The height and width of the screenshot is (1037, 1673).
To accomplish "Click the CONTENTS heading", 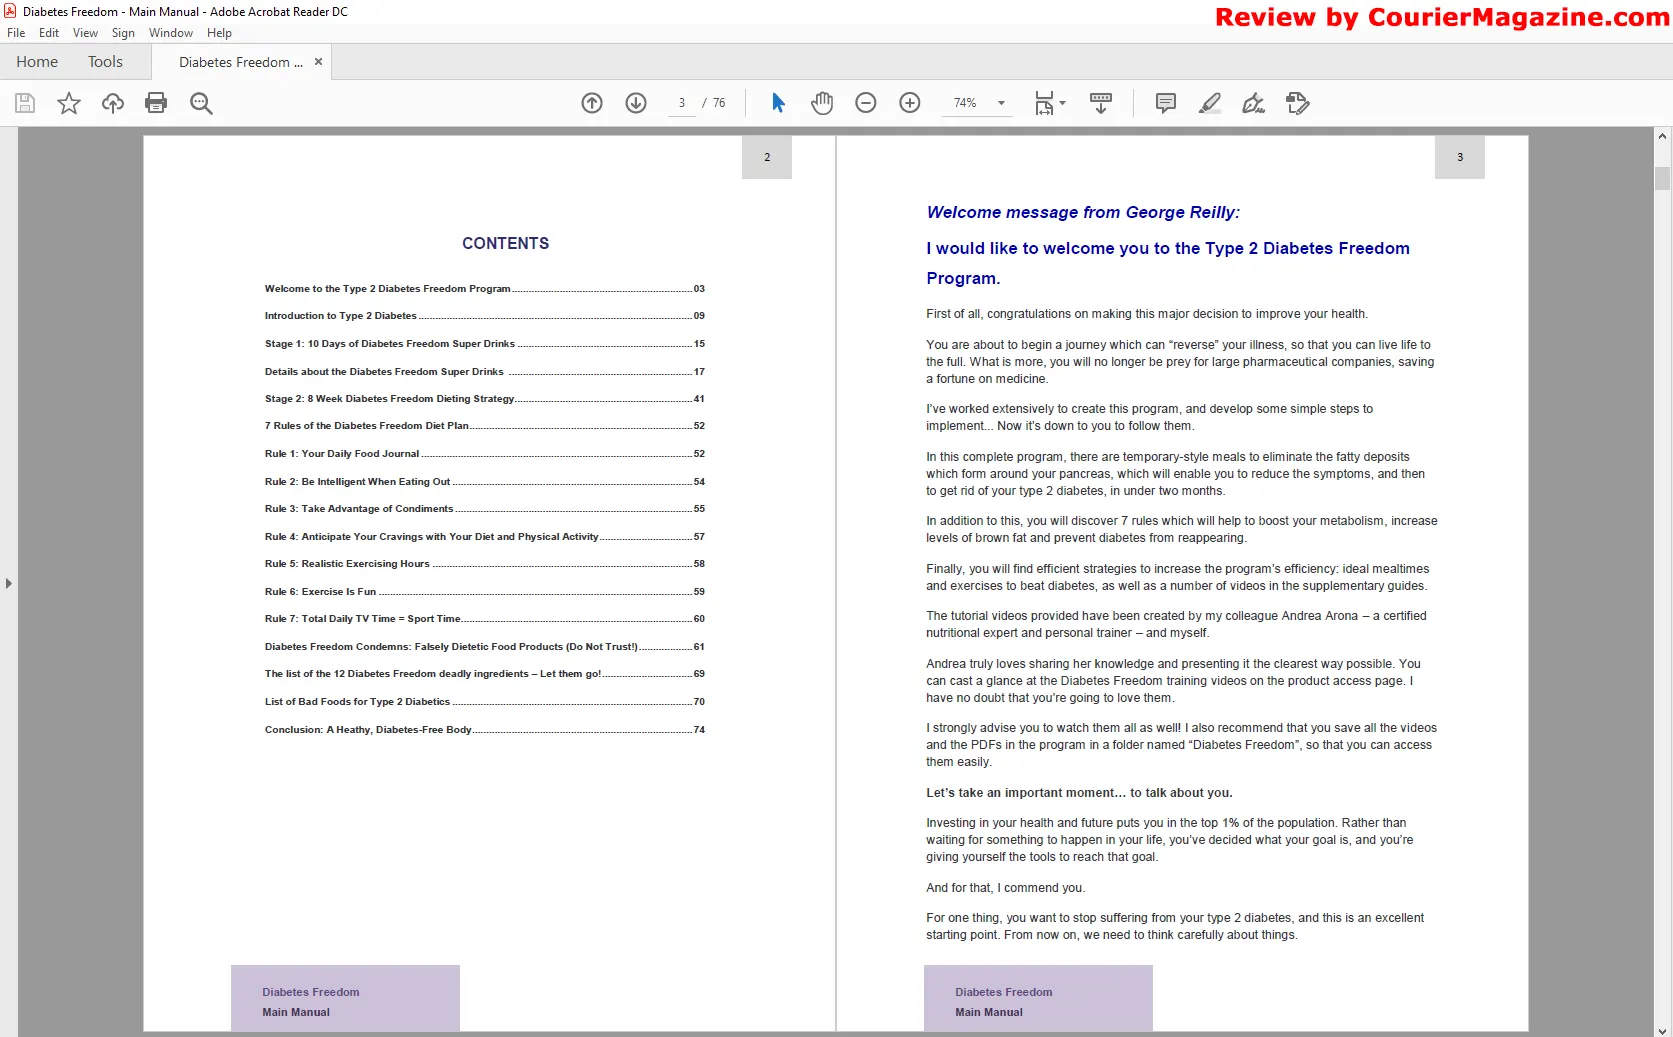I will pyautogui.click(x=505, y=244).
